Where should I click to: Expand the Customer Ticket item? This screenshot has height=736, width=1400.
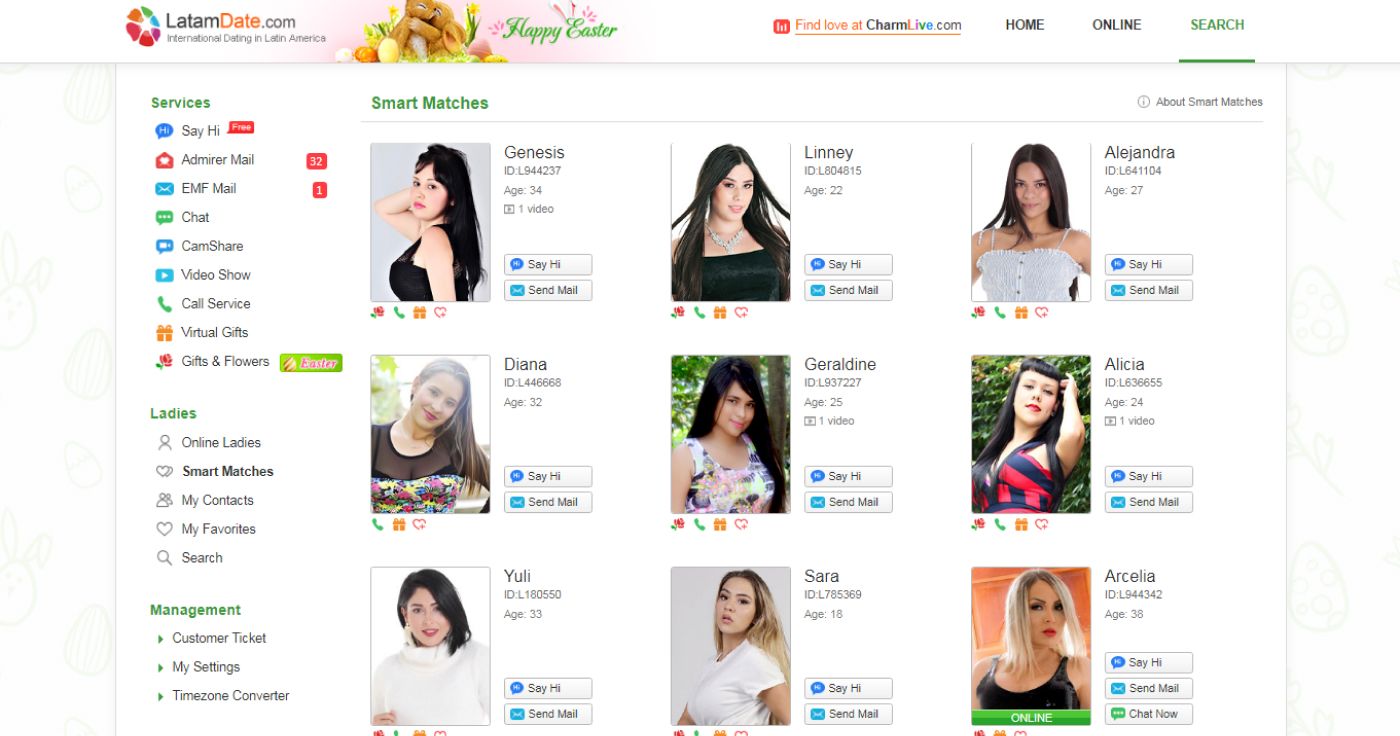219,638
